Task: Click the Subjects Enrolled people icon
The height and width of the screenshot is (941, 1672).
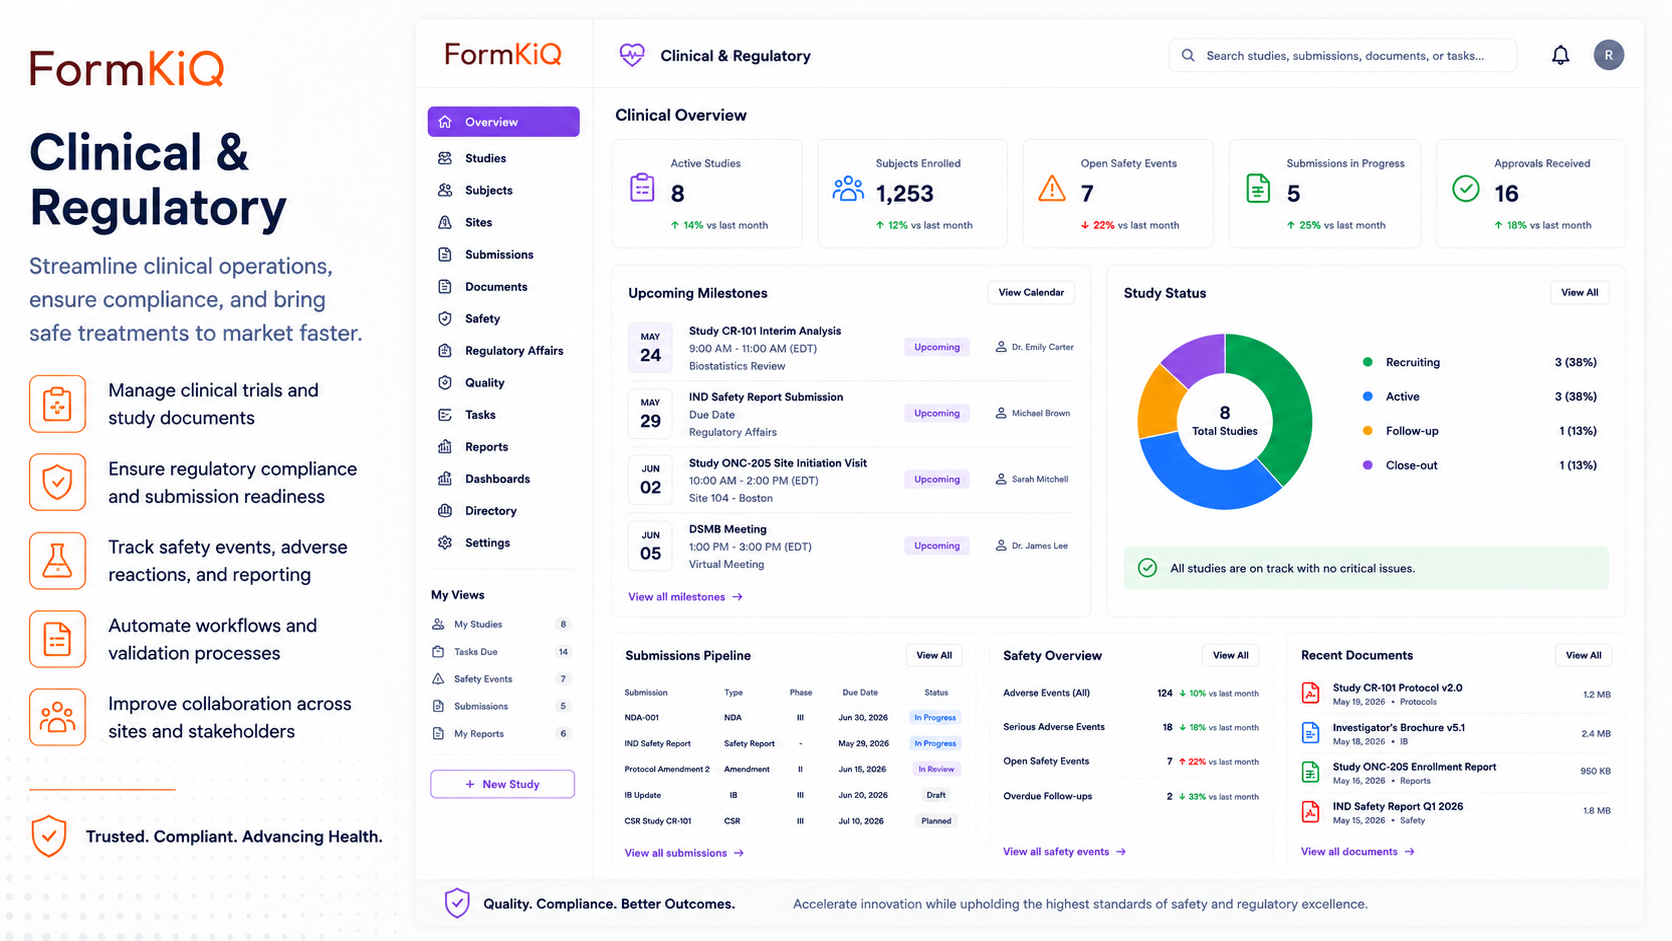Action: (848, 188)
